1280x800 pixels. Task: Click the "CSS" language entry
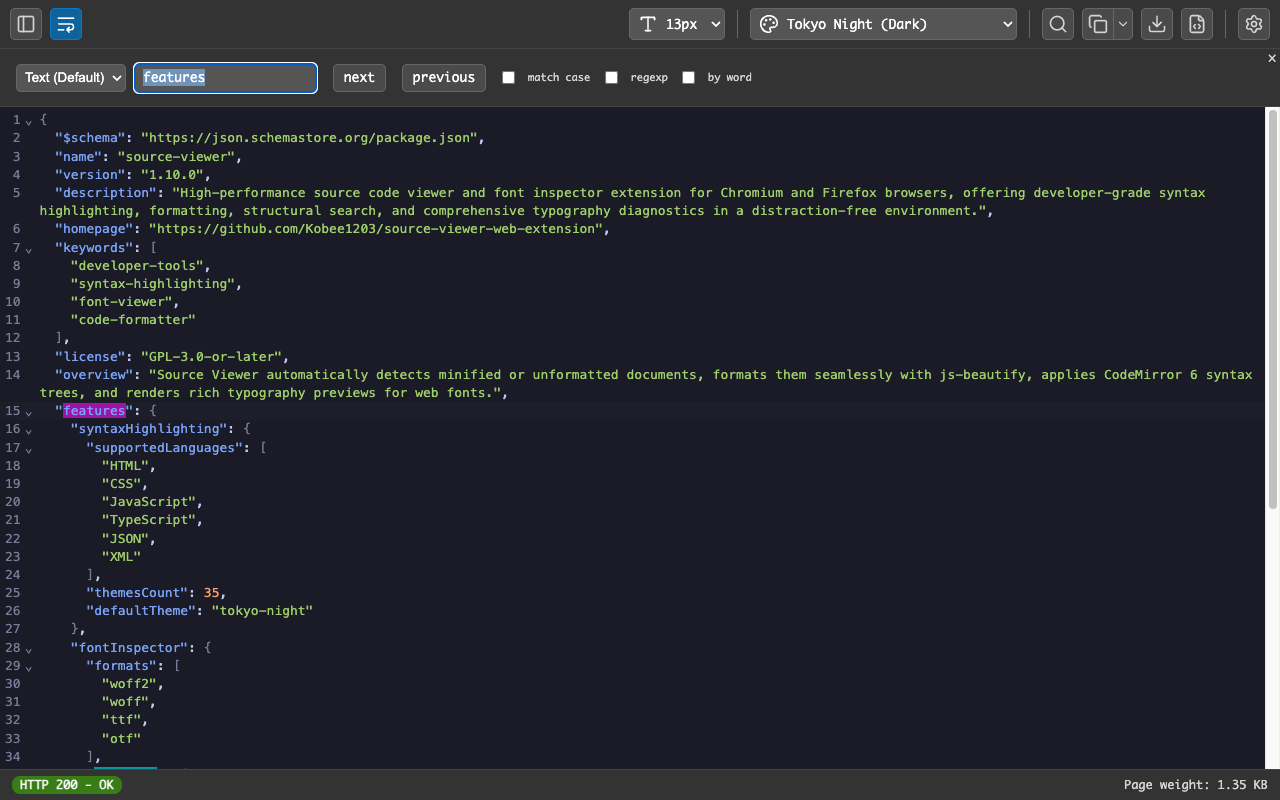121,484
